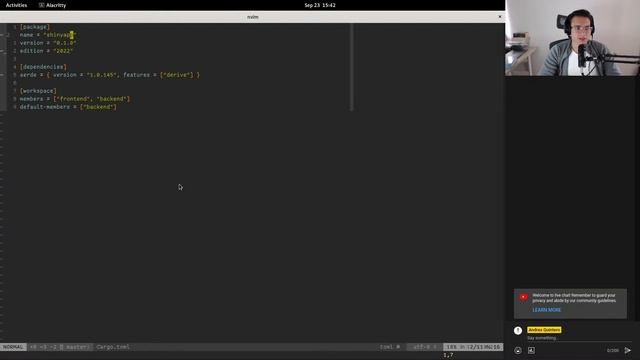The height and width of the screenshot is (360, 640).
Task: Click the edition = "2022" line
Action: [x=47, y=51]
